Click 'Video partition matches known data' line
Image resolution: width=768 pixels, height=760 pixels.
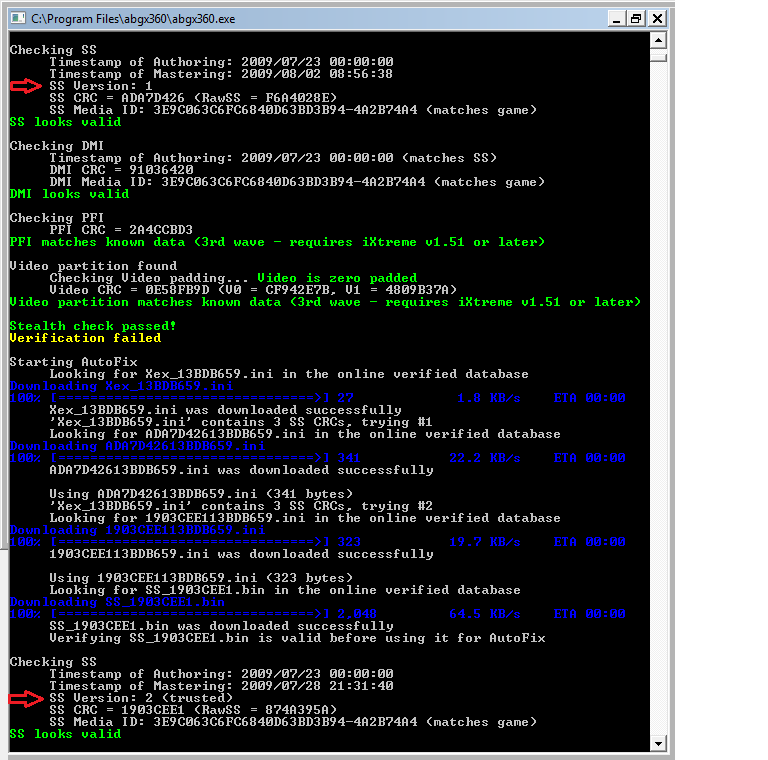point(325,302)
